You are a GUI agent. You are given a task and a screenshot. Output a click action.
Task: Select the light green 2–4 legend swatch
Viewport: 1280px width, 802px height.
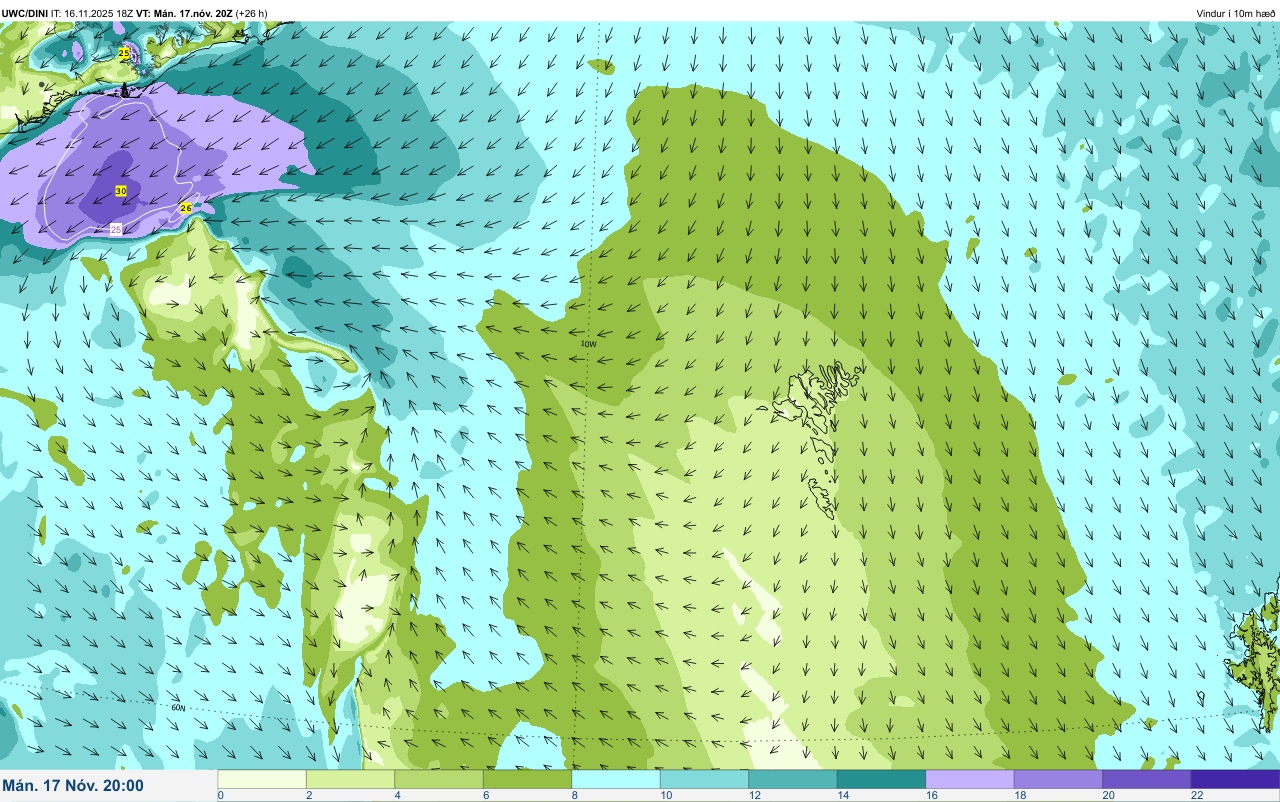[350, 779]
